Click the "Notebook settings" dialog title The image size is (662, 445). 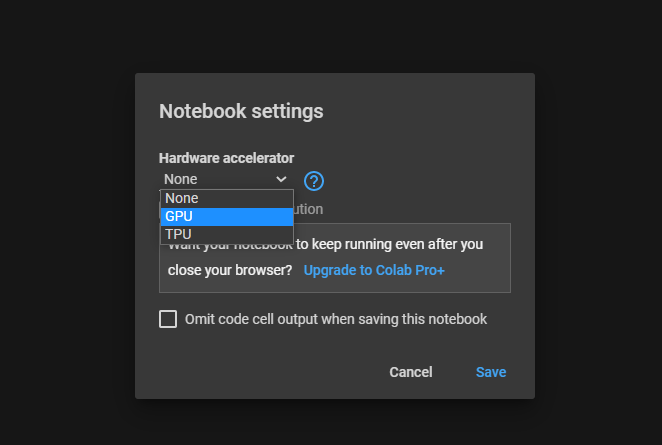click(241, 110)
